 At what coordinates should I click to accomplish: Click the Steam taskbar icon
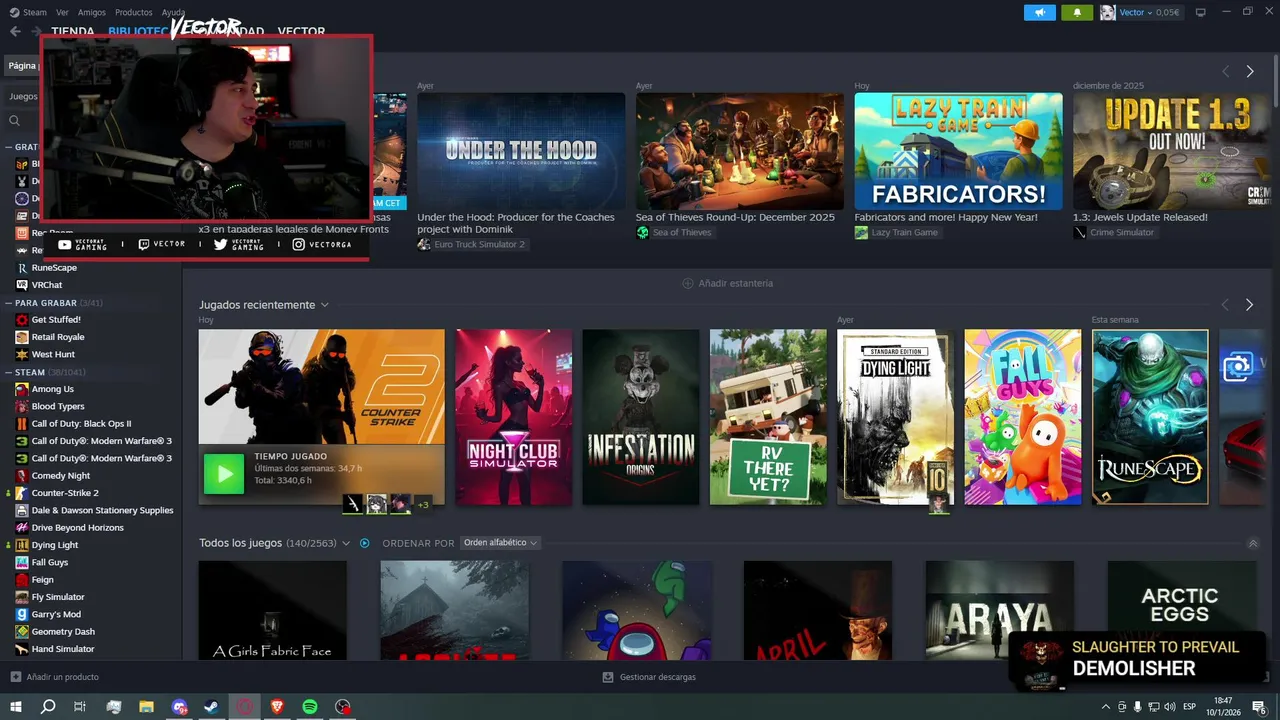[x=212, y=706]
